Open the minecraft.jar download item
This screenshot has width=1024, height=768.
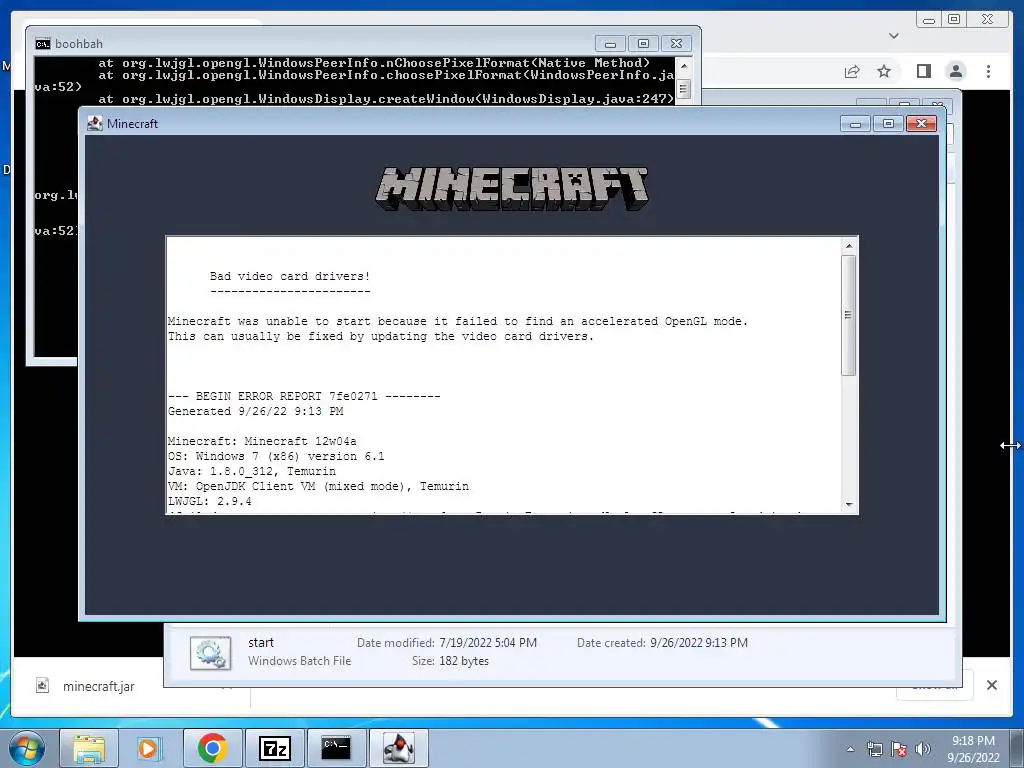point(99,686)
